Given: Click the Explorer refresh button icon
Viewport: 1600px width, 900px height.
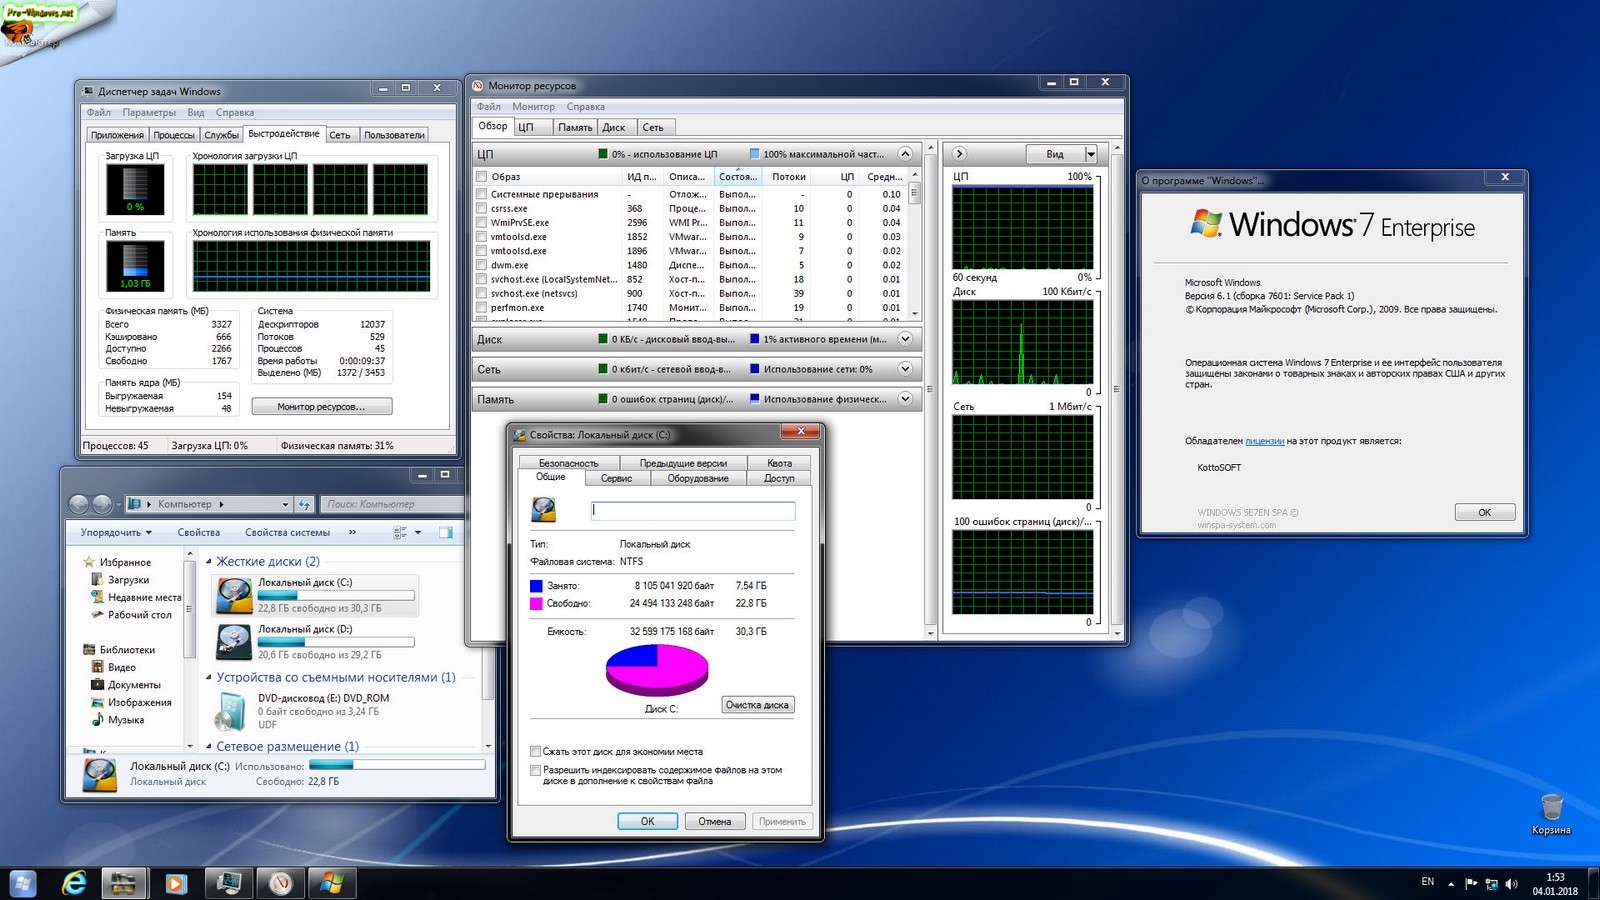Looking at the screenshot, I should coord(304,504).
